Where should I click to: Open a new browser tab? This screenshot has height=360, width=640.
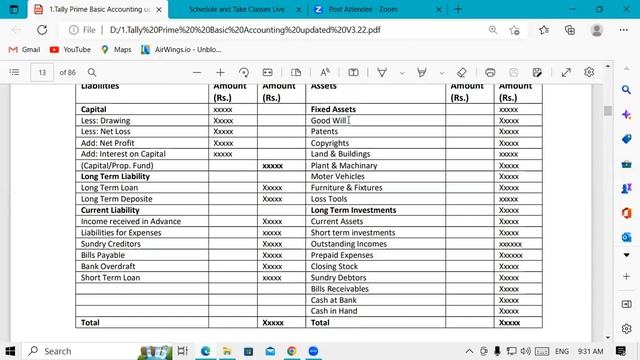pyautogui.click(x=458, y=9)
